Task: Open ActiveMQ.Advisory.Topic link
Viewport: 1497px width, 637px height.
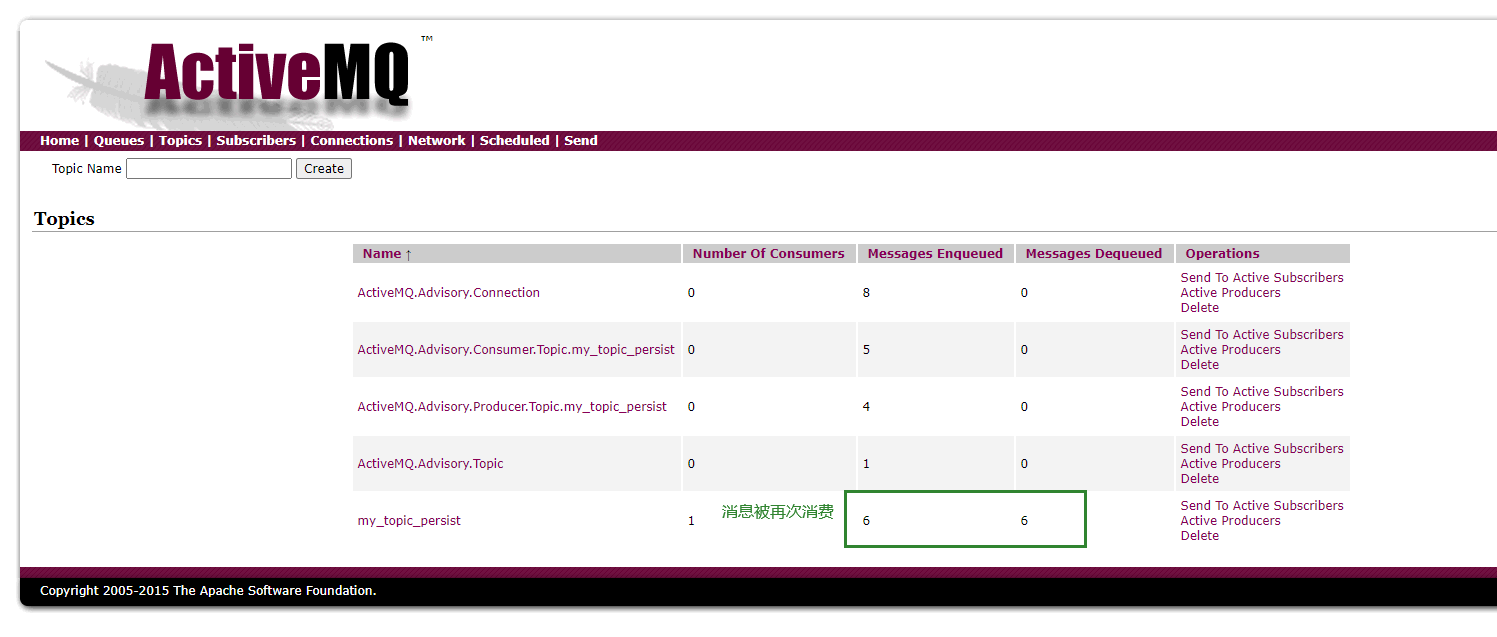Action: coord(430,464)
